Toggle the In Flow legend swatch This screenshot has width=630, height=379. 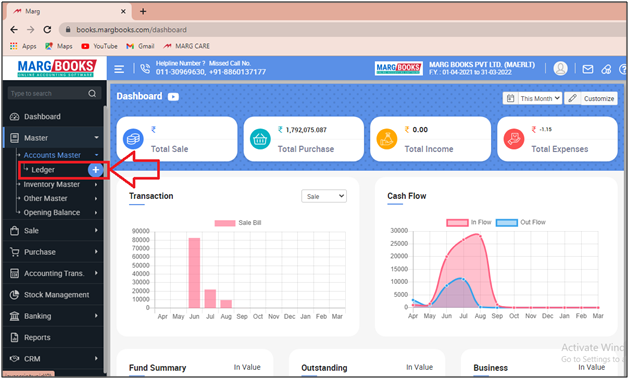[x=457, y=223]
